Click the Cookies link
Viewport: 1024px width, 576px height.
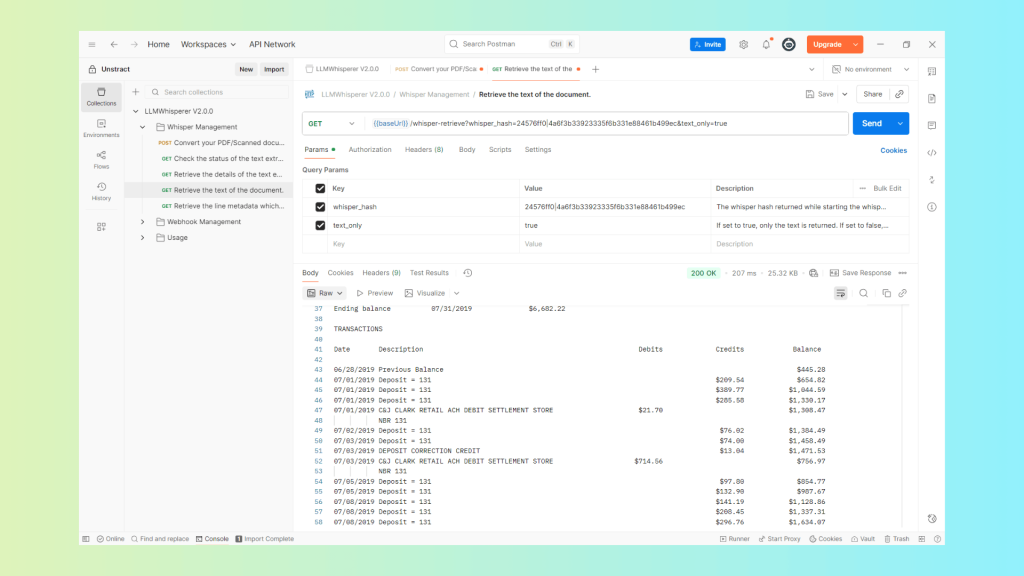pos(893,150)
